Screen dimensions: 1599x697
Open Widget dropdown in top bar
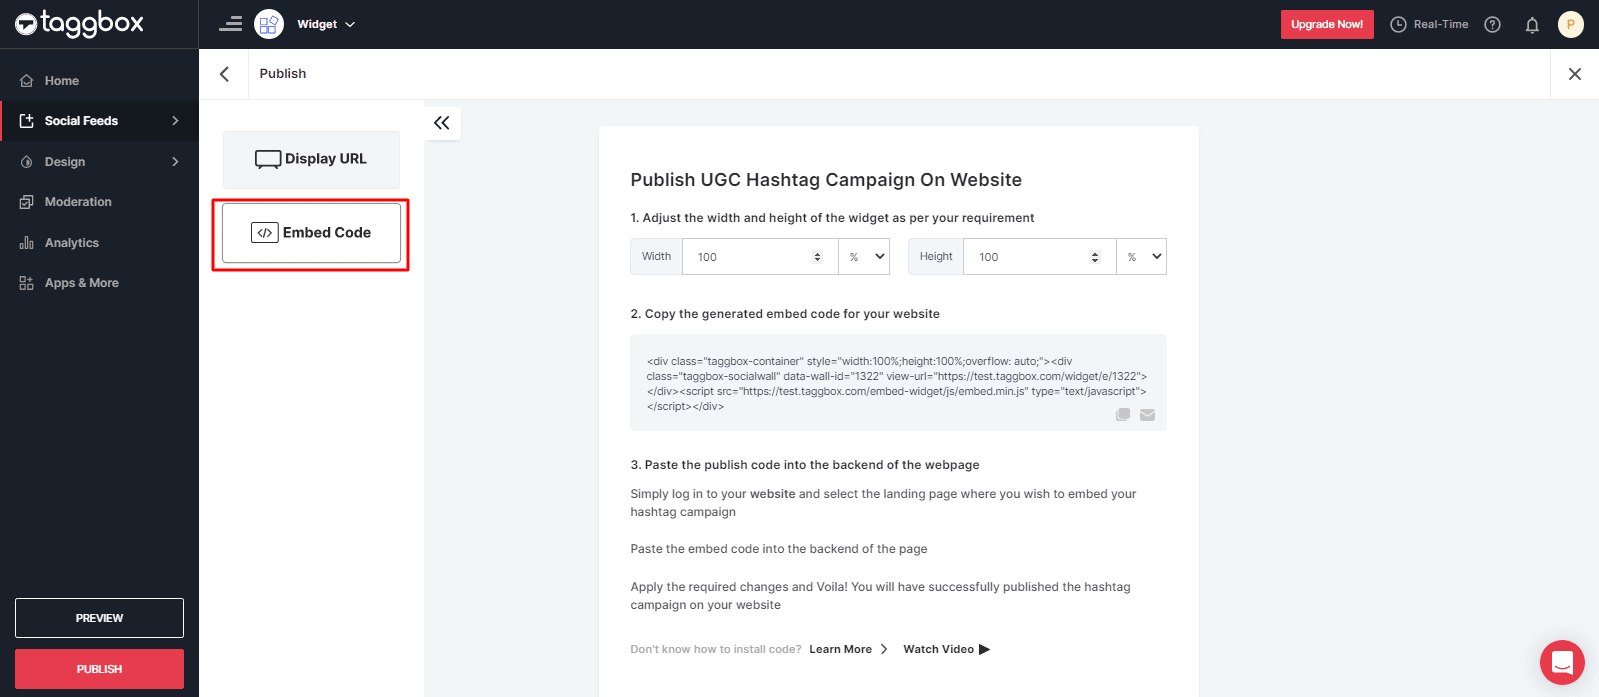[326, 24]
